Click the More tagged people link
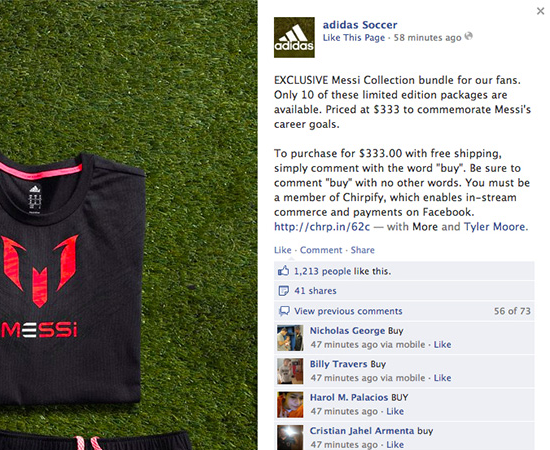The height and width of the screenshot is (450, 550). click(425, 227)
